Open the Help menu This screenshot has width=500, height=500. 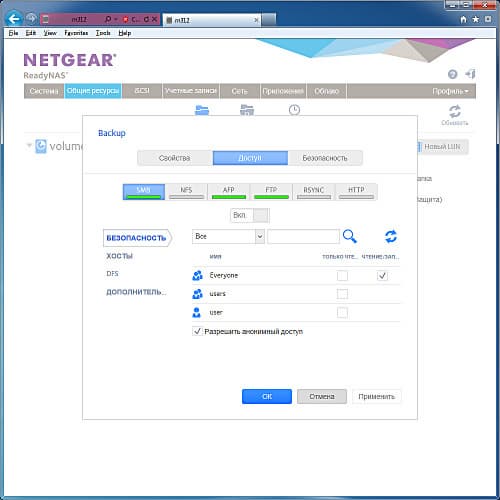pyautogui.click(x=125, y=33)
